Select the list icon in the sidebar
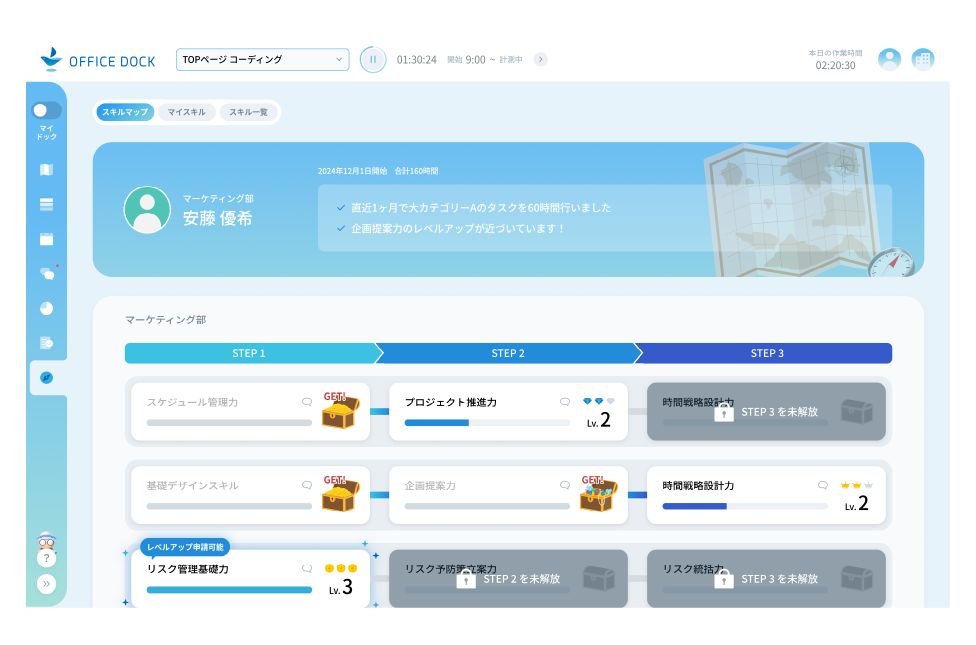Image resolution: width=976 pixels, height=645 pixels. [45, 204]
